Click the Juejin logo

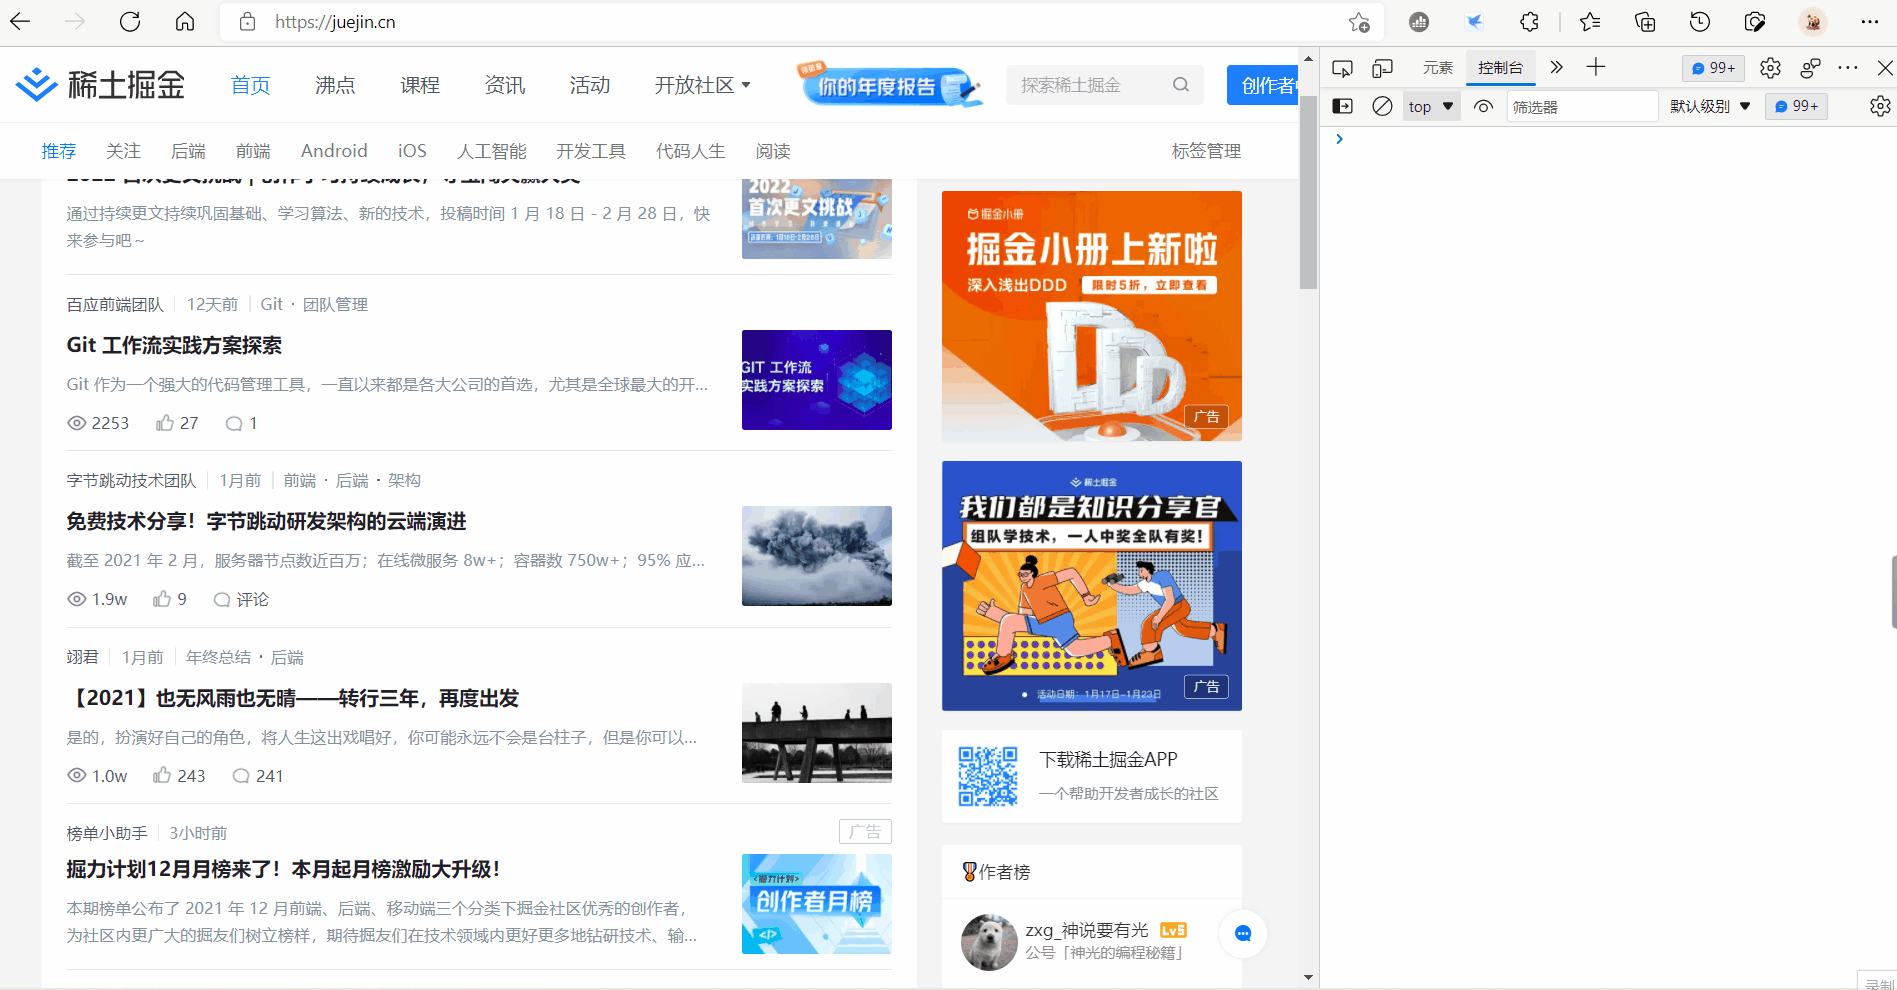click(101, 85)
